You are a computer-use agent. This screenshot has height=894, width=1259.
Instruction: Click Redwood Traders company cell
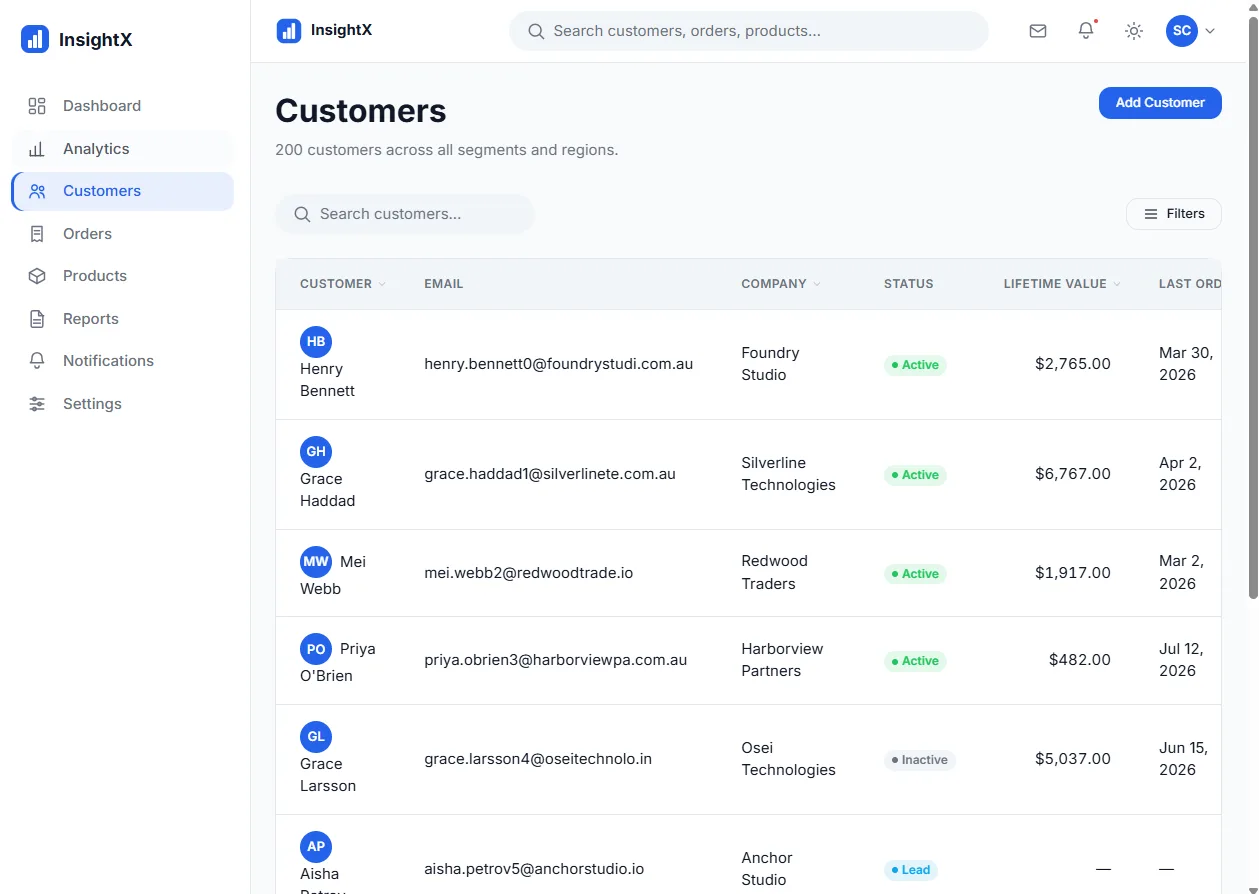point(774,572)
